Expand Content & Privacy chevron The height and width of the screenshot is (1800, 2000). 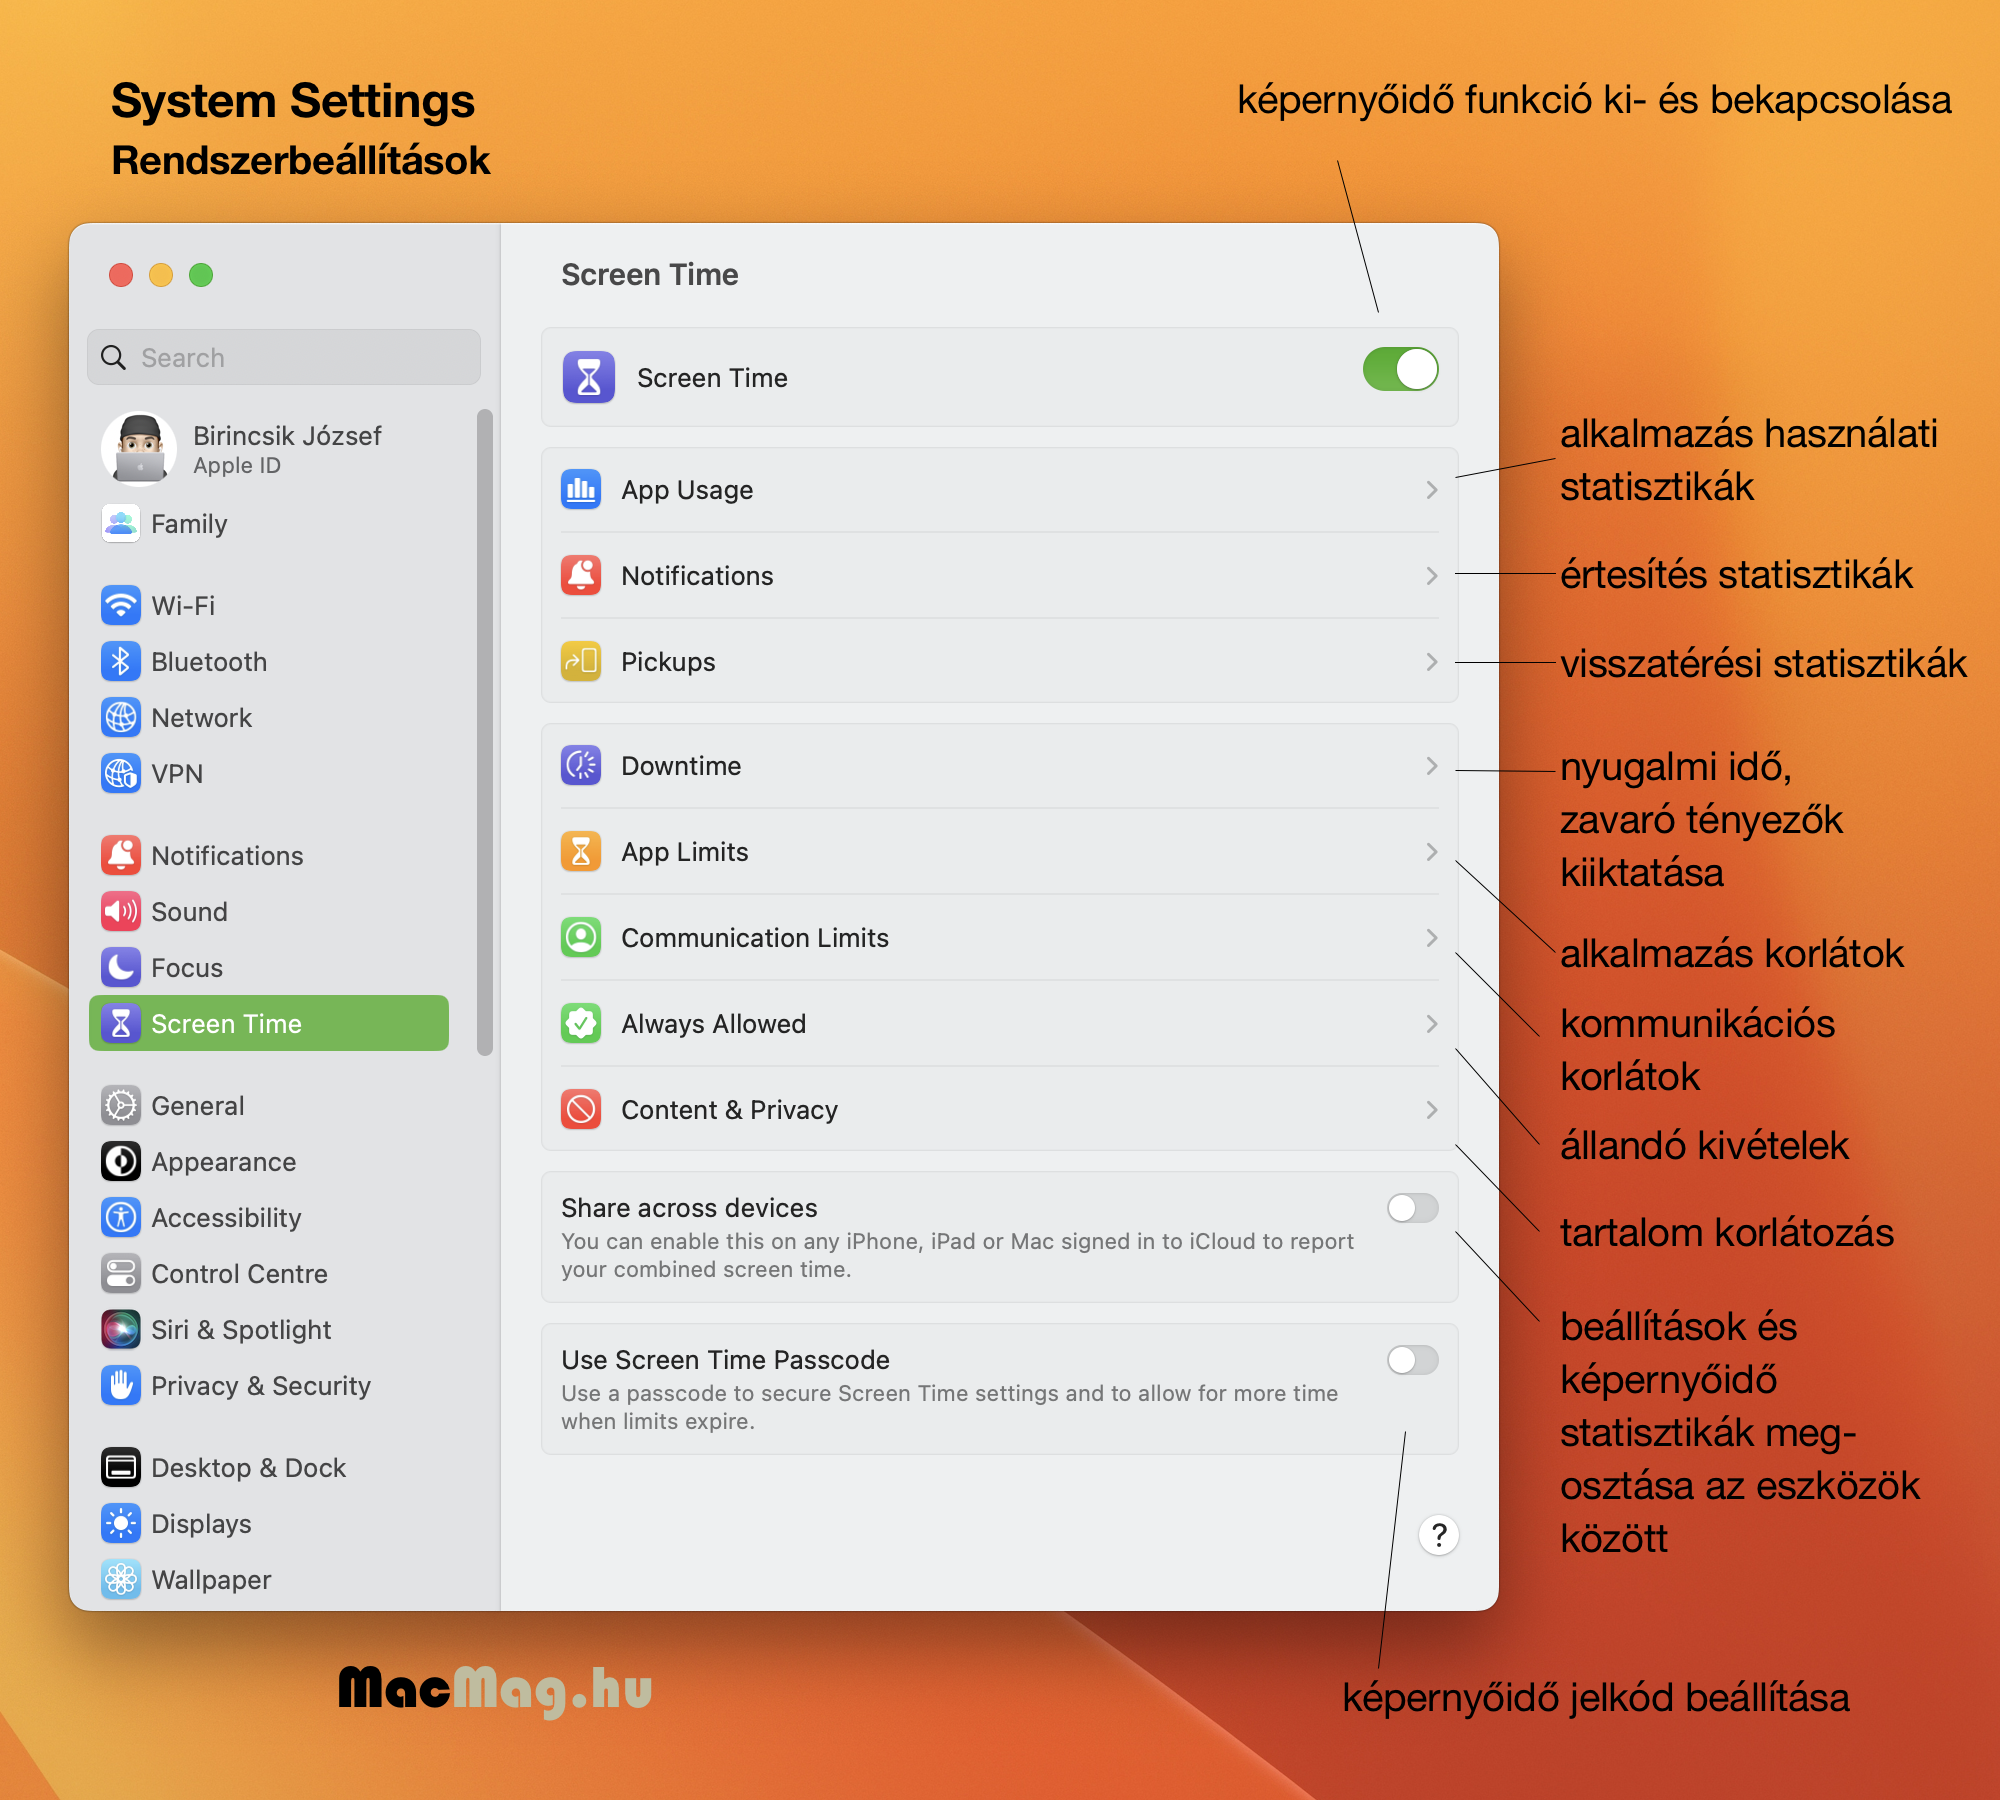tap(1432, 1110)
